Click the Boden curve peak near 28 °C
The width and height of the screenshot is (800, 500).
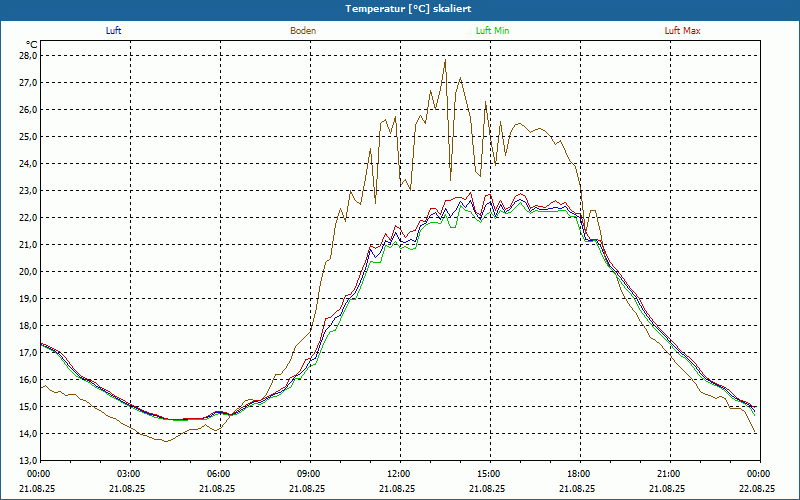click(445, 60)
